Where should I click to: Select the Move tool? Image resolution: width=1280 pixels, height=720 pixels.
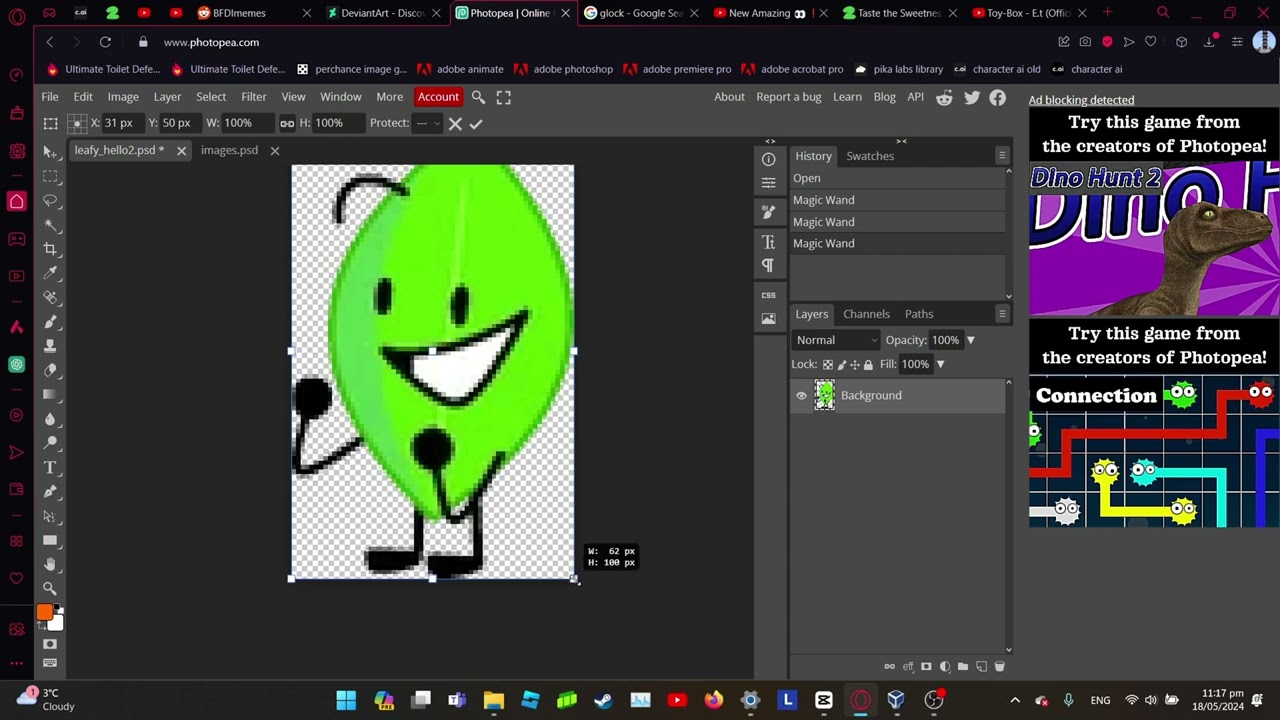[x=50, y=151]
